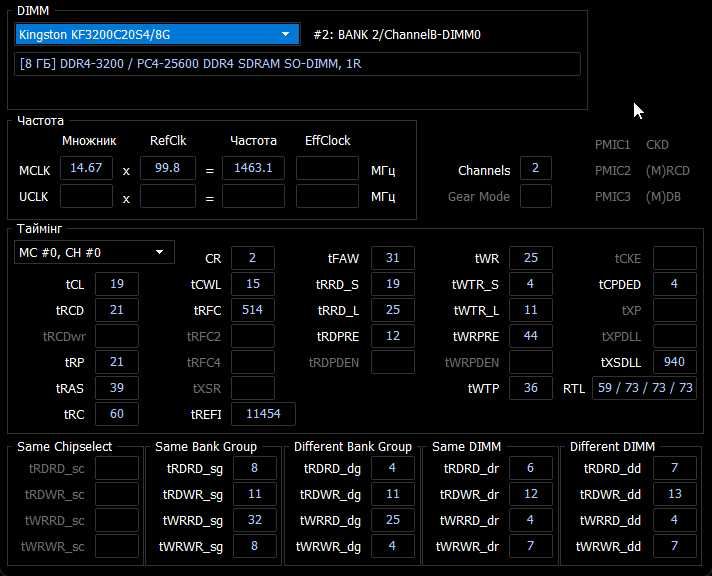The height and width of the screenshot is (576, 712).
Task: Click the tWRWR_dr value 7
Action: [531, 546]
